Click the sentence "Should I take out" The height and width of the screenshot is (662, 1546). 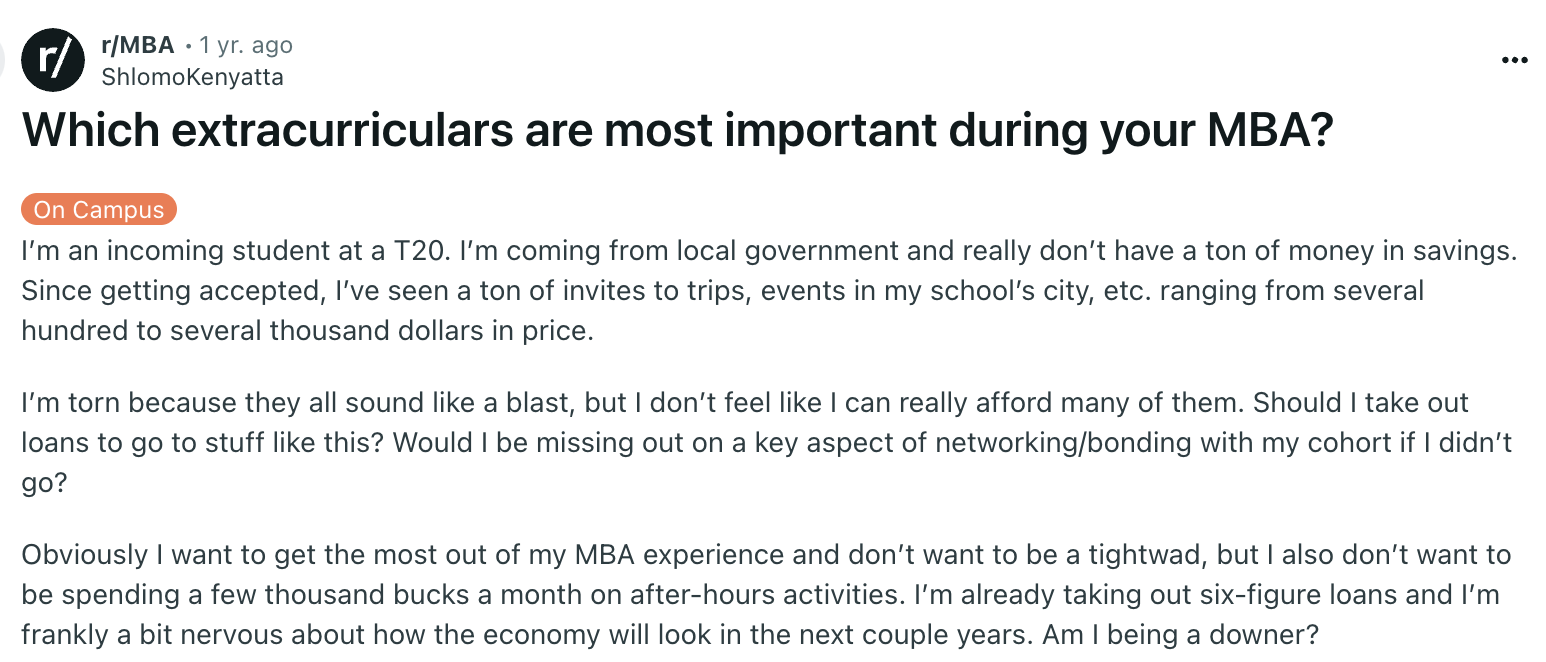tap(1361, 403)
